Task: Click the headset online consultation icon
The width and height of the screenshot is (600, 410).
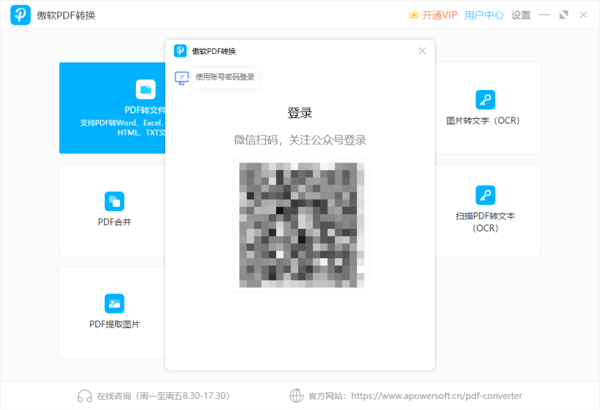Action: [85, 395]
